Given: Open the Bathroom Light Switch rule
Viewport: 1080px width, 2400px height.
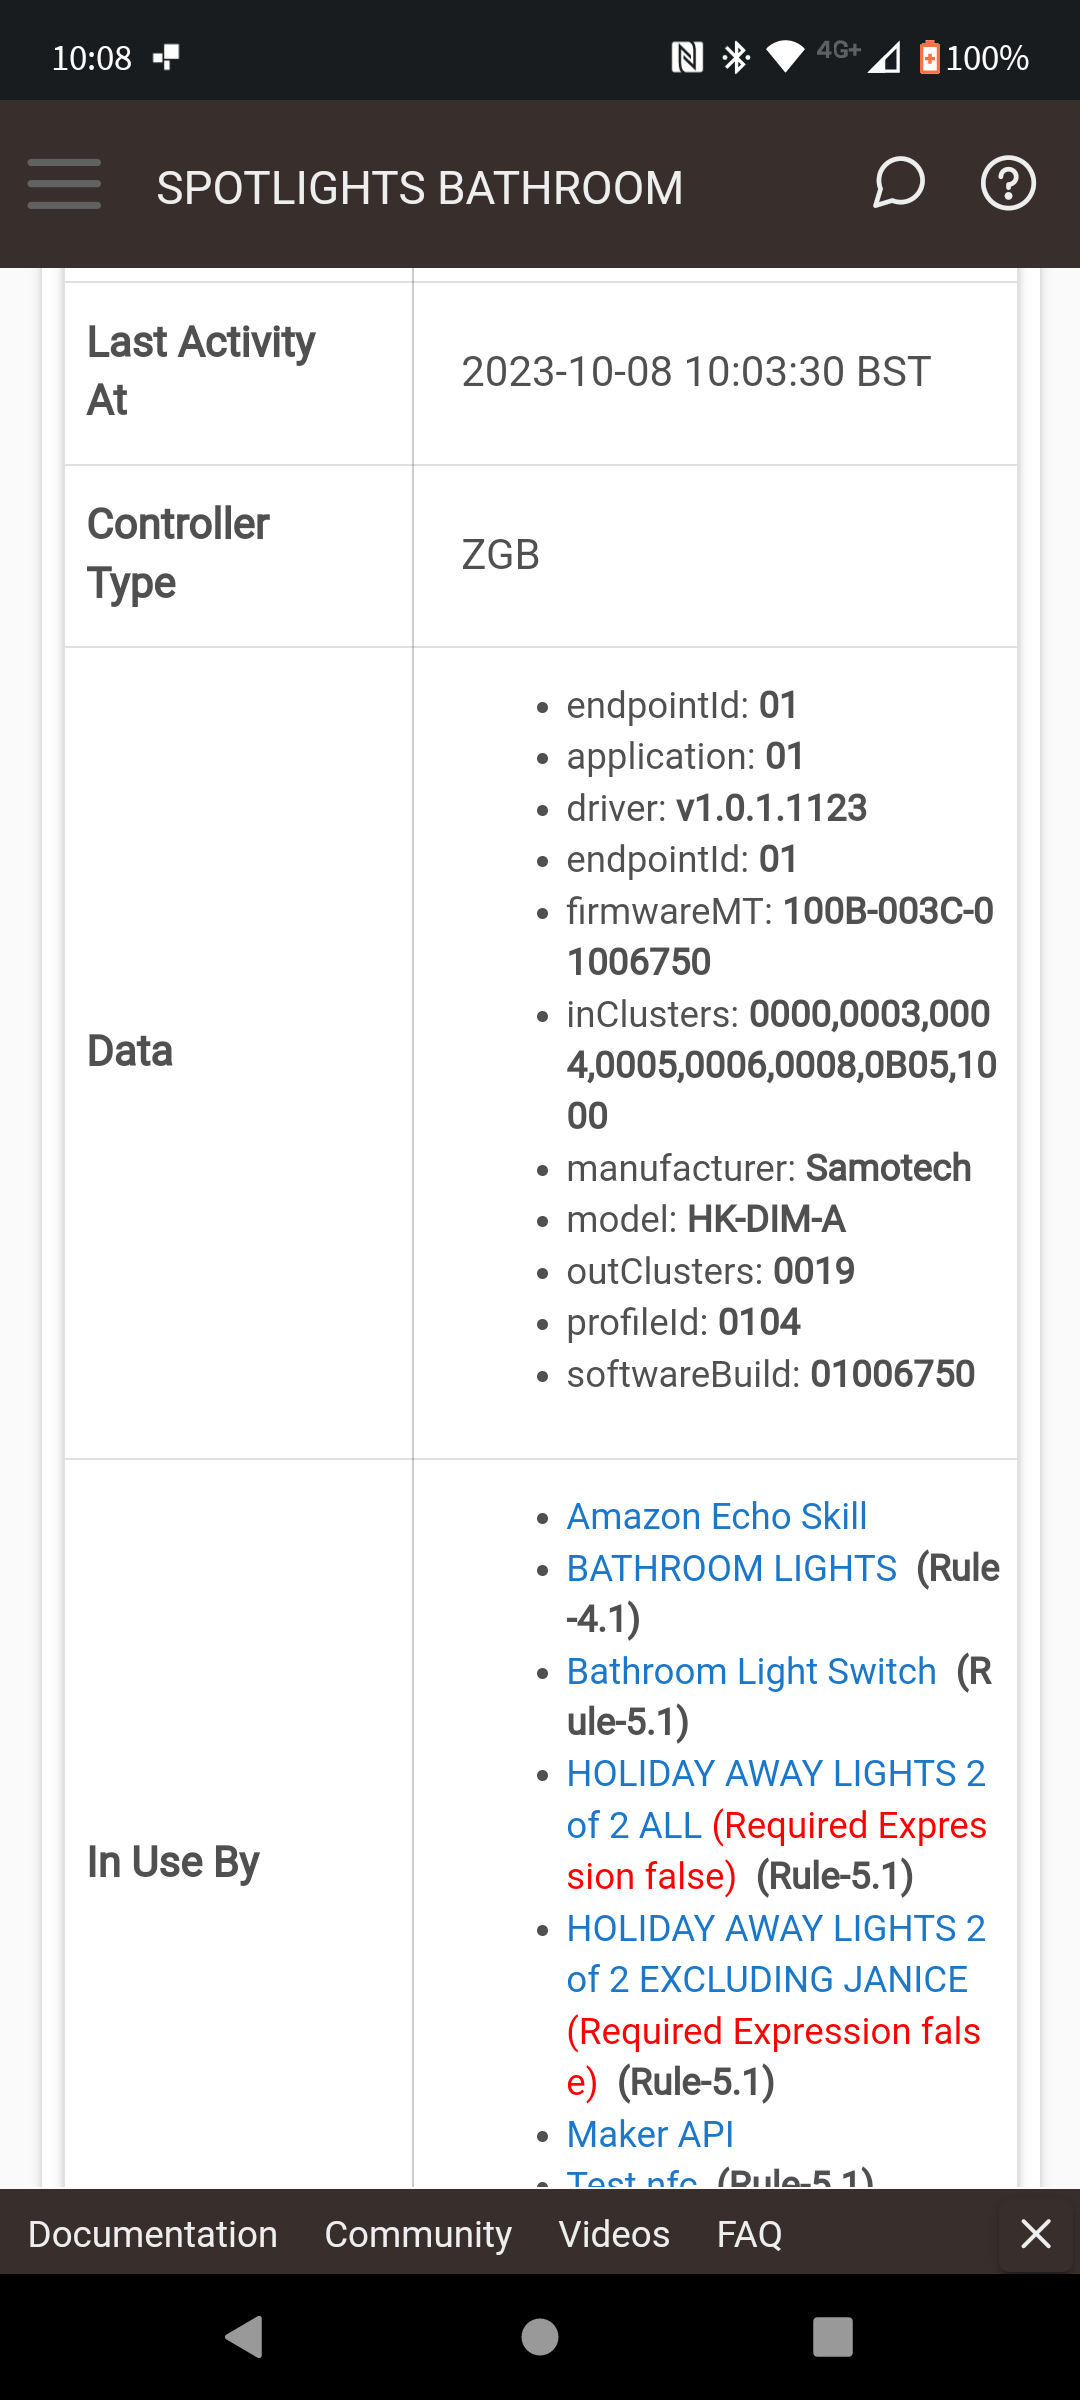Looking at the screenshot, I should [x=751, y=1672].
